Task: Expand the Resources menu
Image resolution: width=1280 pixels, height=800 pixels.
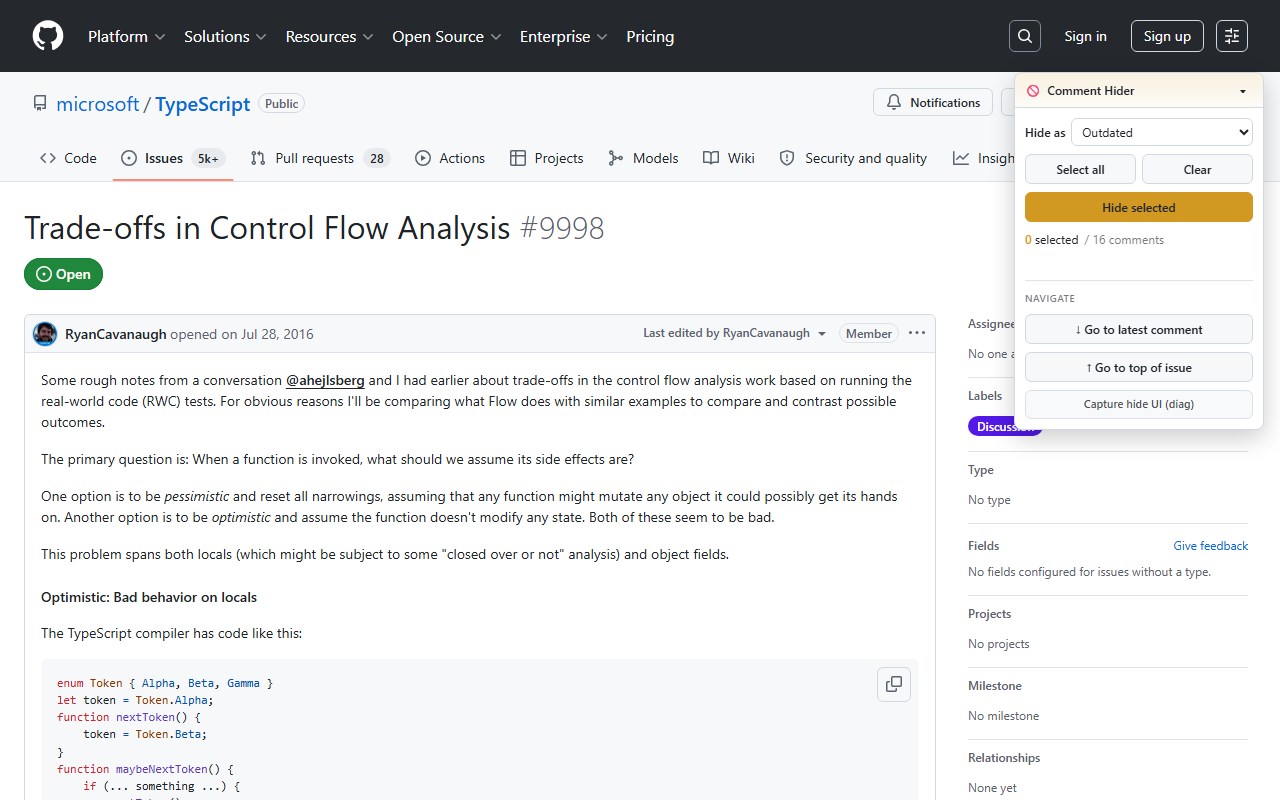Action: pos(330,36)
